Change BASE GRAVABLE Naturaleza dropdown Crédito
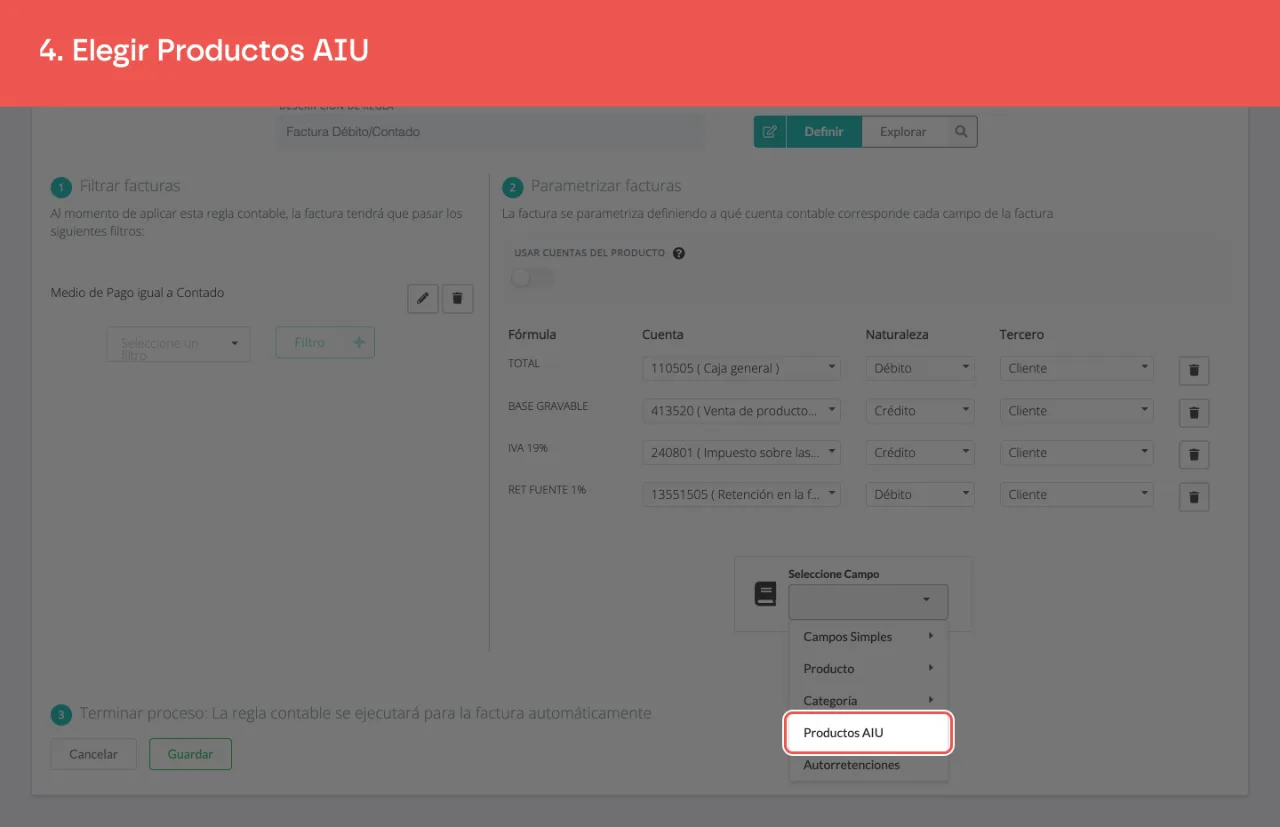The image size is (1280, 827). [x=920, y=410]
